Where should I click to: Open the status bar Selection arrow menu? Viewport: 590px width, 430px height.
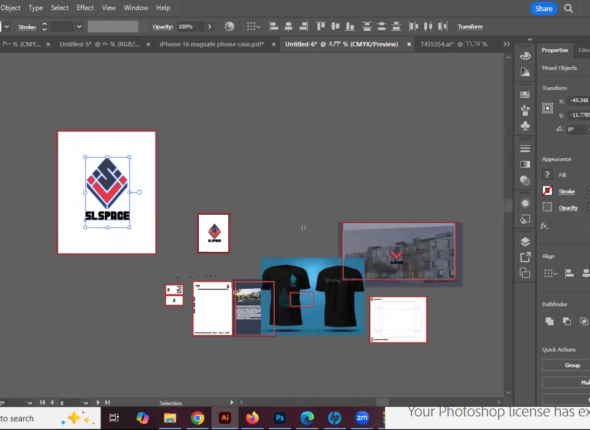click(x=232, y=402)
